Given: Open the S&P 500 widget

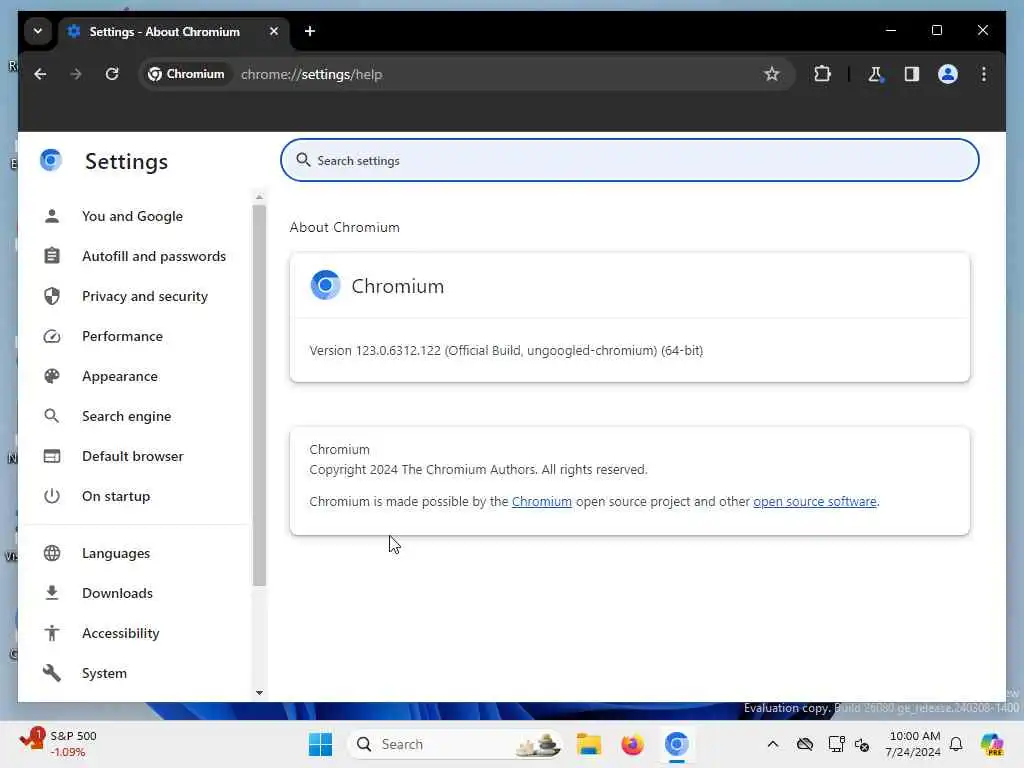Looking at the screenshot, I should click(59, 744).
